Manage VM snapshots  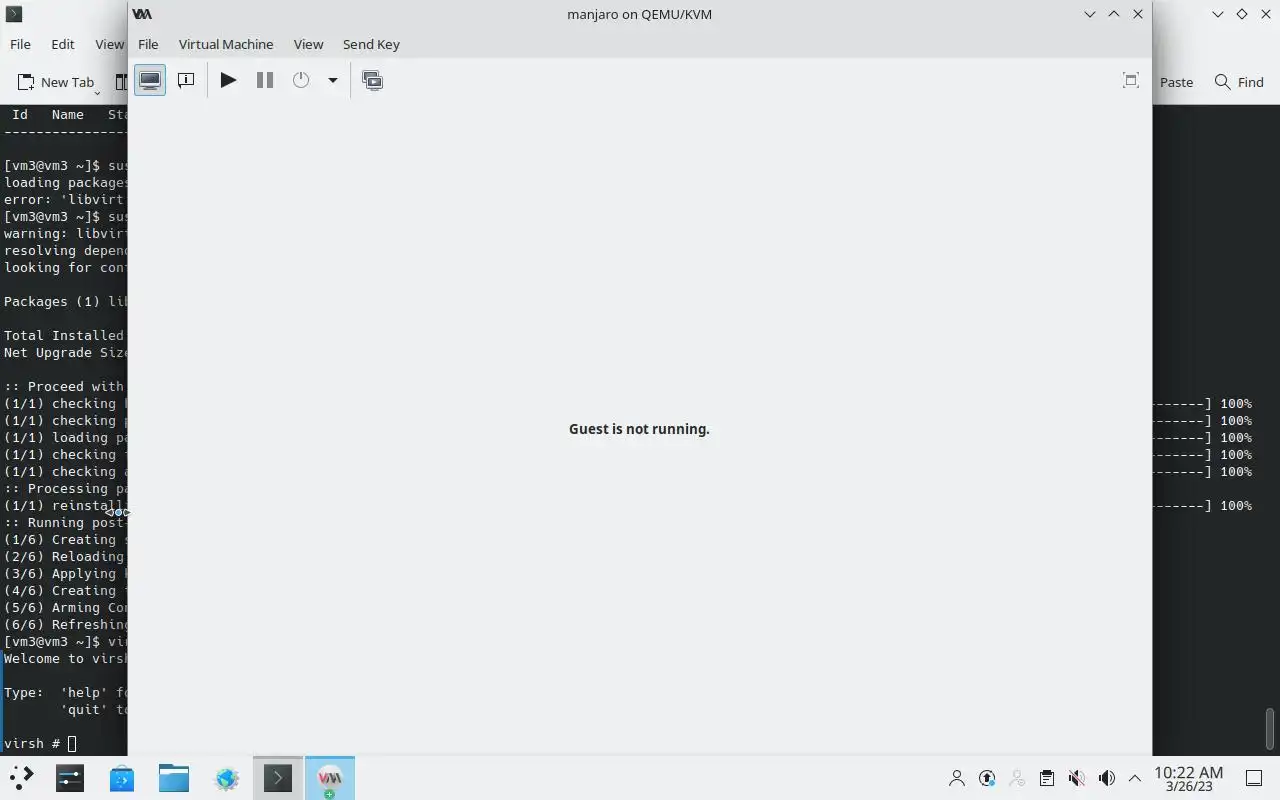click(373, 80)
